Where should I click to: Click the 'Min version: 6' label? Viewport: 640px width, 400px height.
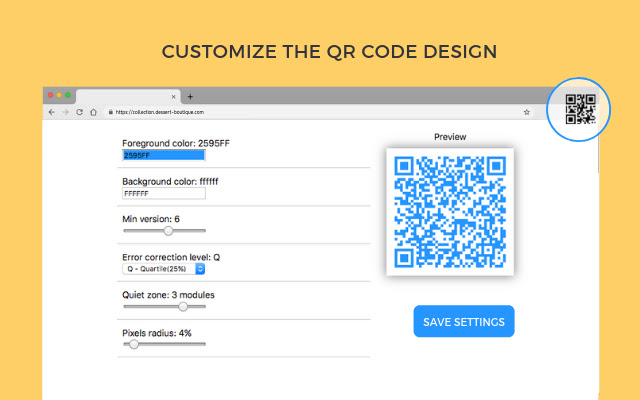click(x=151, y=219)
